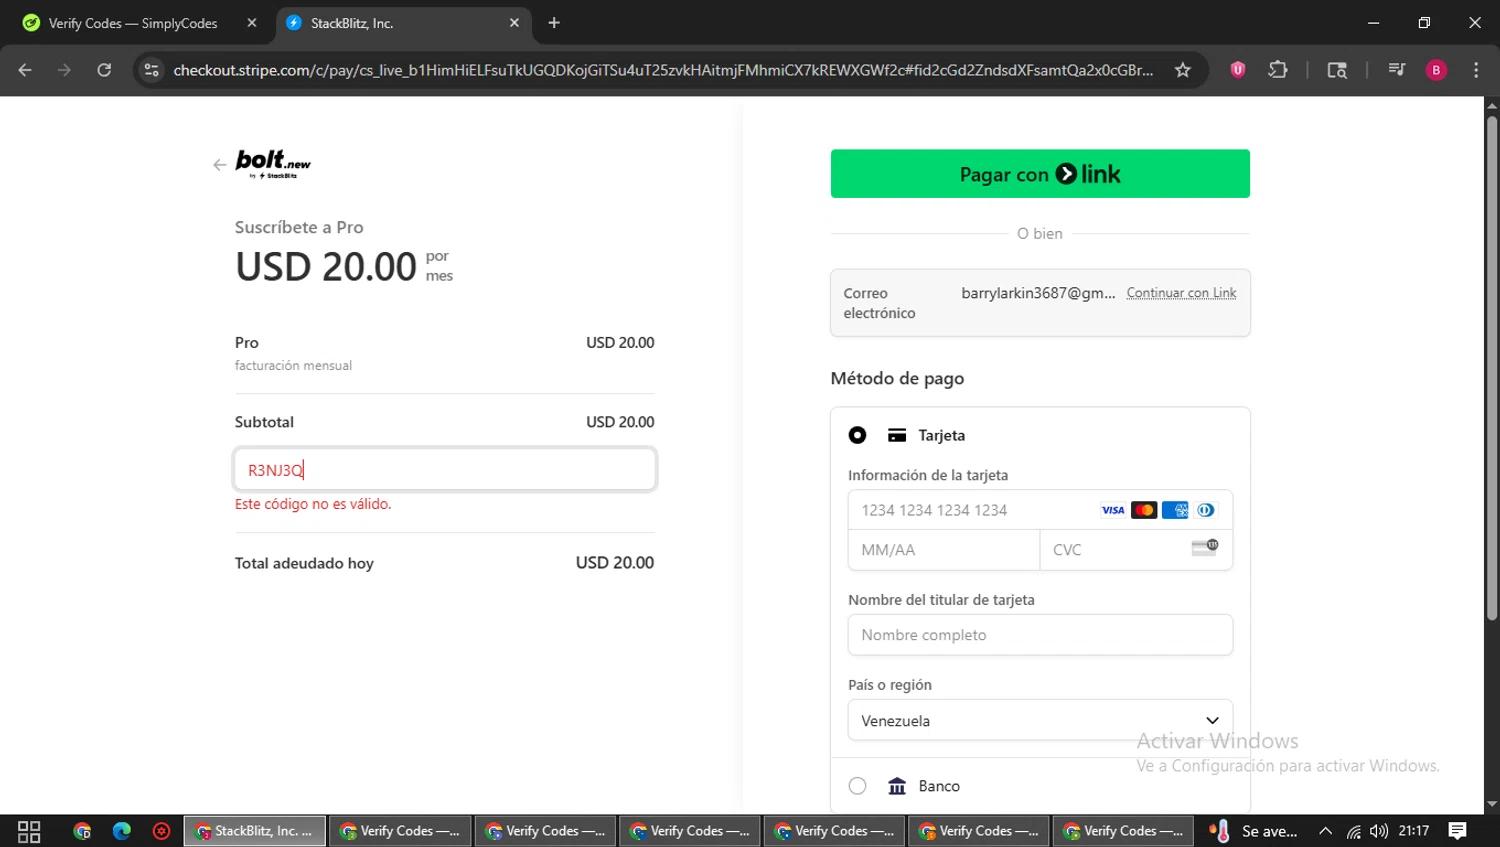Open the media control toolbar icon
The height and width of the screenshot is (847, 1500).
pos(1397,70)
